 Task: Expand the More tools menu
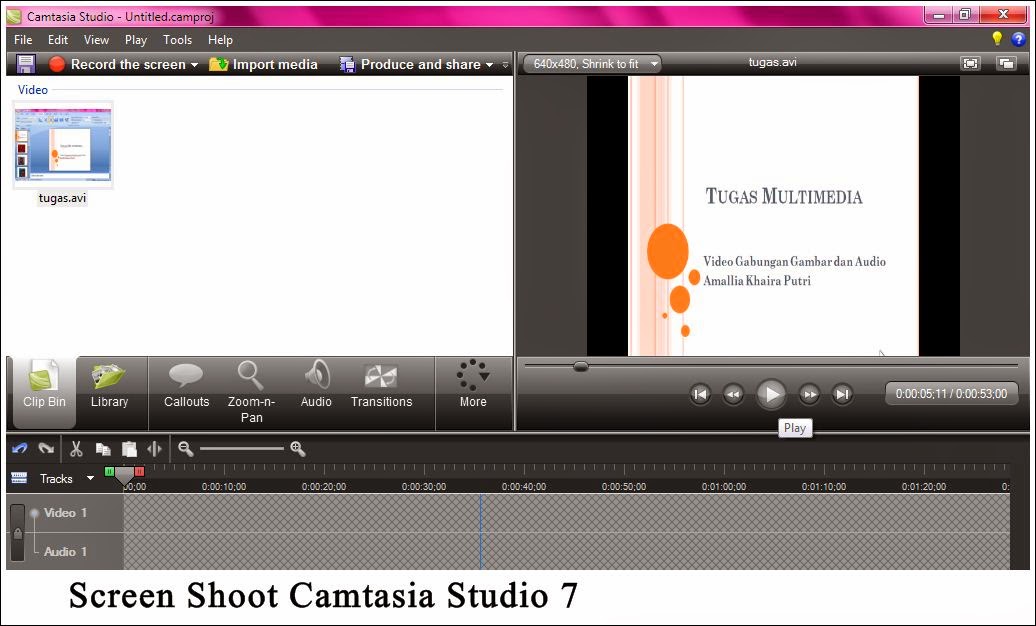(x=473, y=386)
